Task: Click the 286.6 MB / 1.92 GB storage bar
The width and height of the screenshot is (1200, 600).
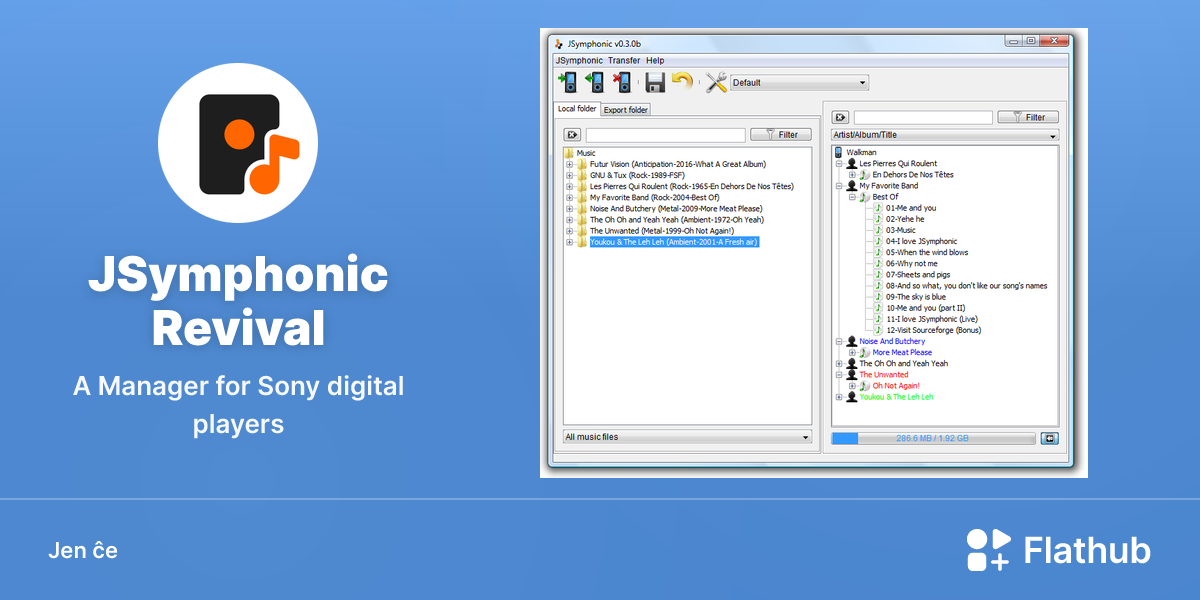Action: click(935, 438)
